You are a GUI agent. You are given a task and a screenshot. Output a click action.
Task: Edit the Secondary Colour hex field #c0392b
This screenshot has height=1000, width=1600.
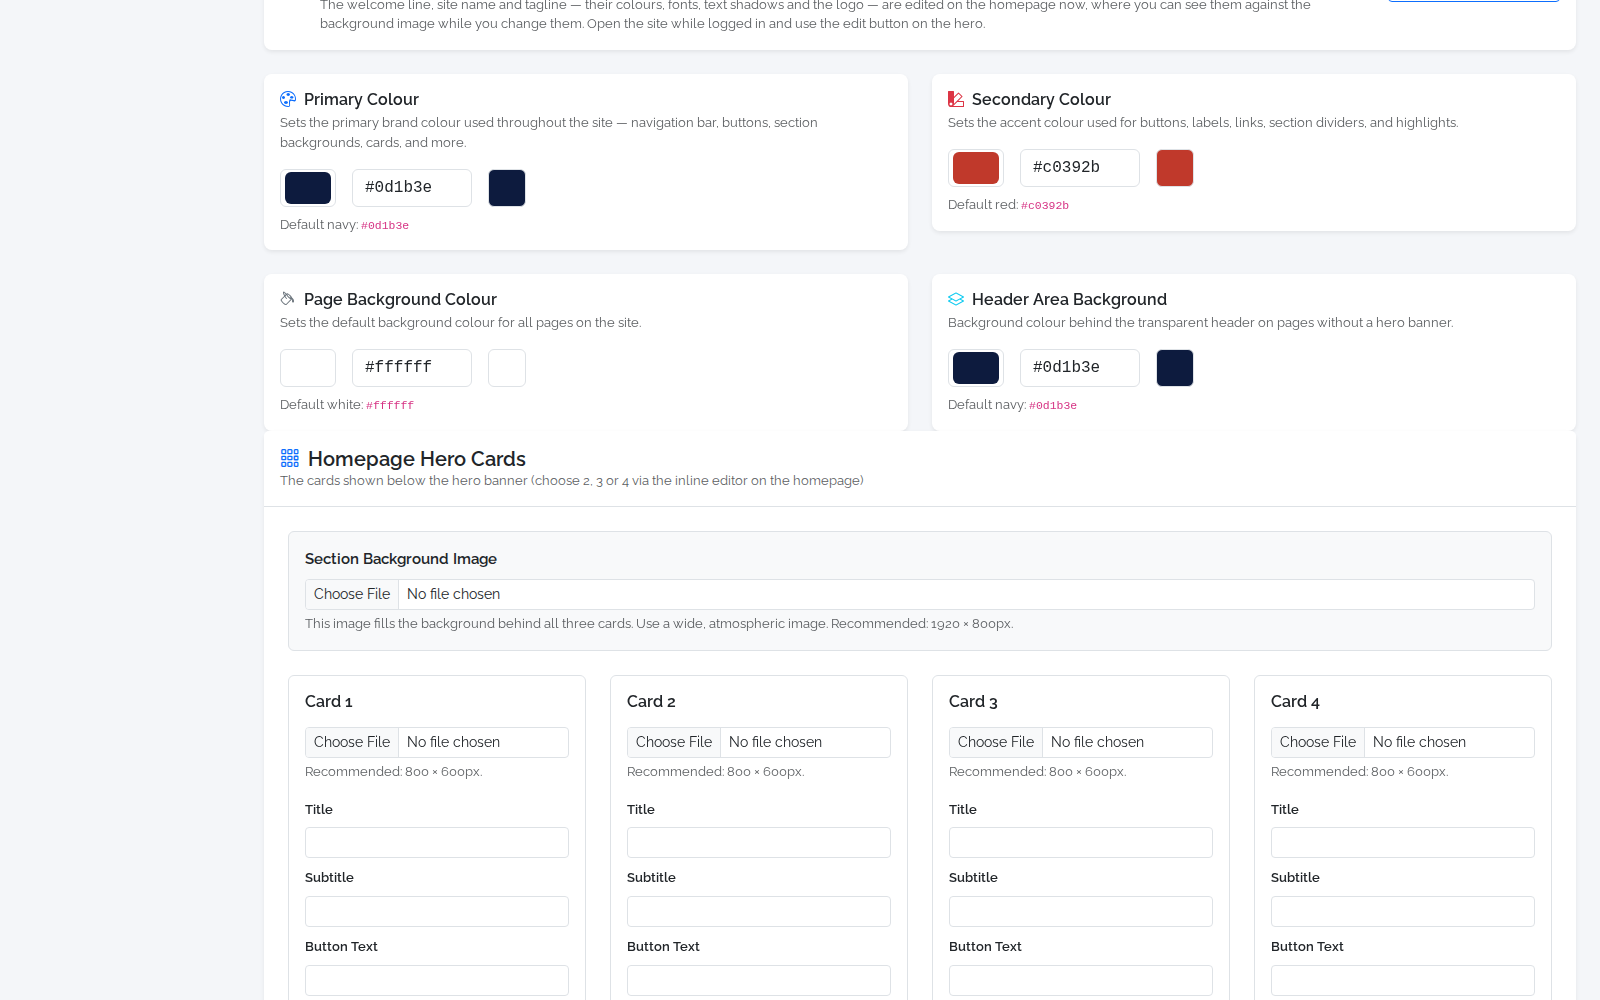coord(1080,168)
